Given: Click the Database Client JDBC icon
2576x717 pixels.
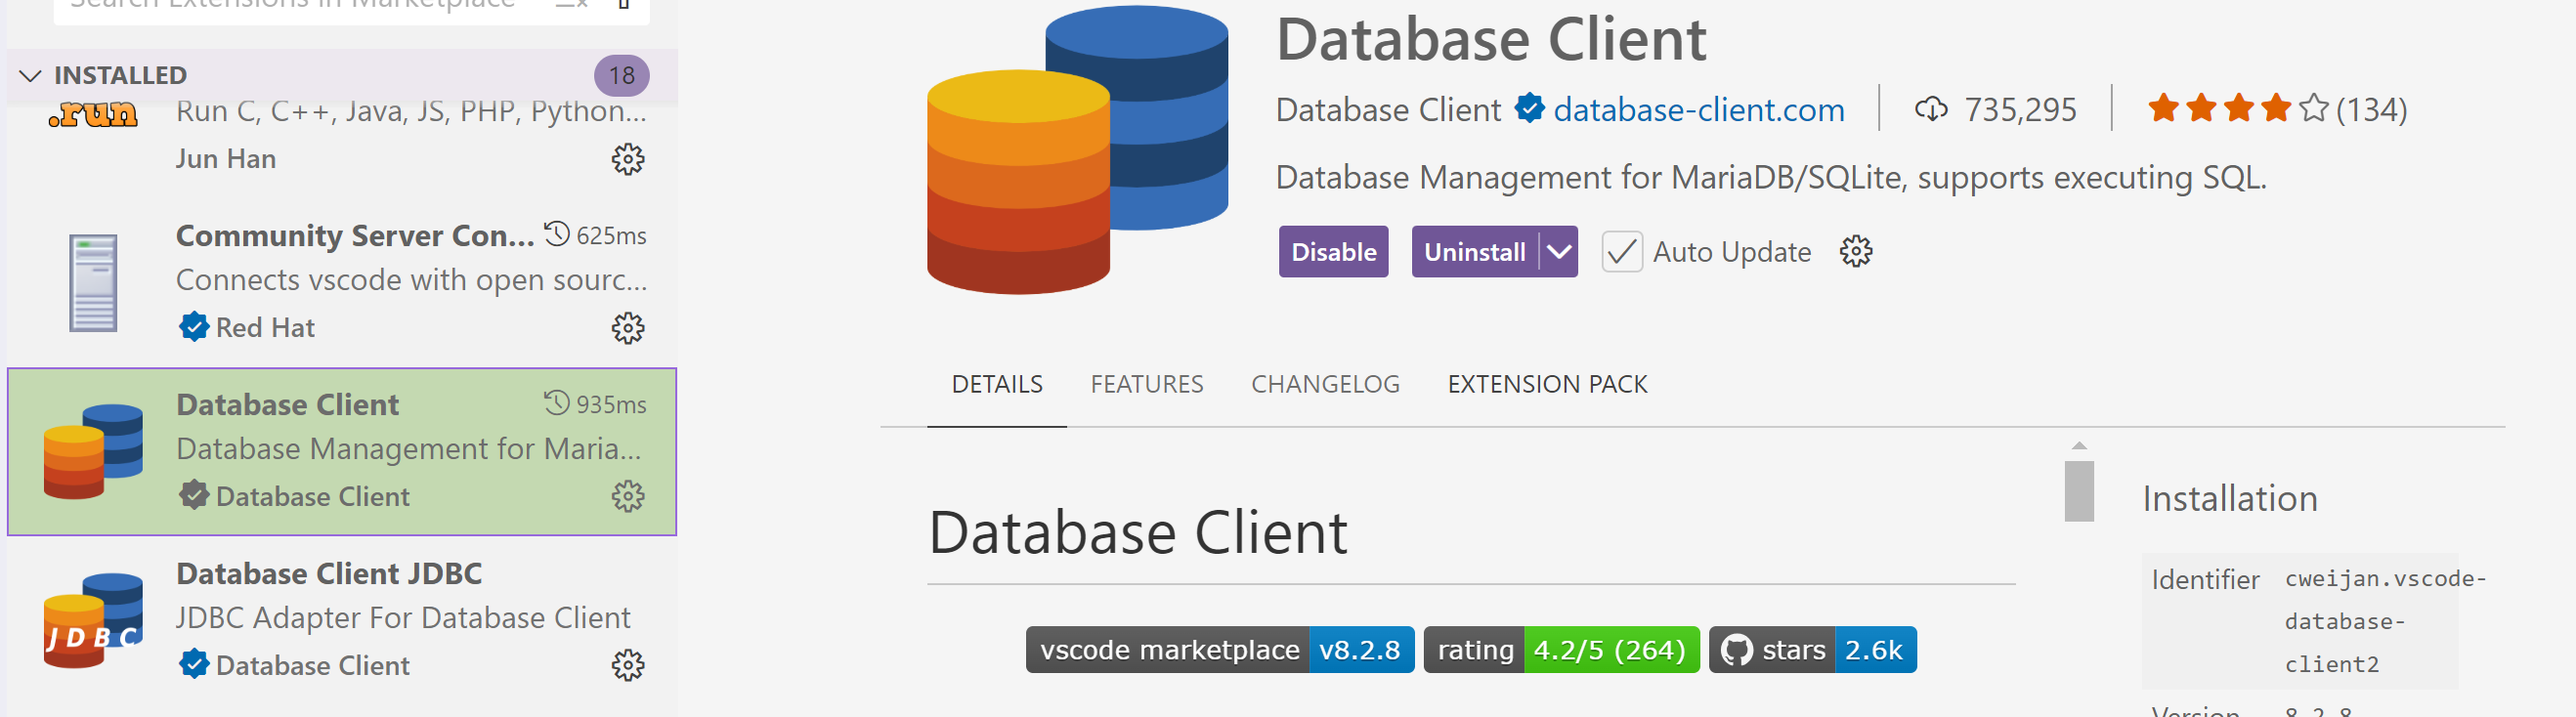Looking at the screenshot, I should tap(93, 621).
